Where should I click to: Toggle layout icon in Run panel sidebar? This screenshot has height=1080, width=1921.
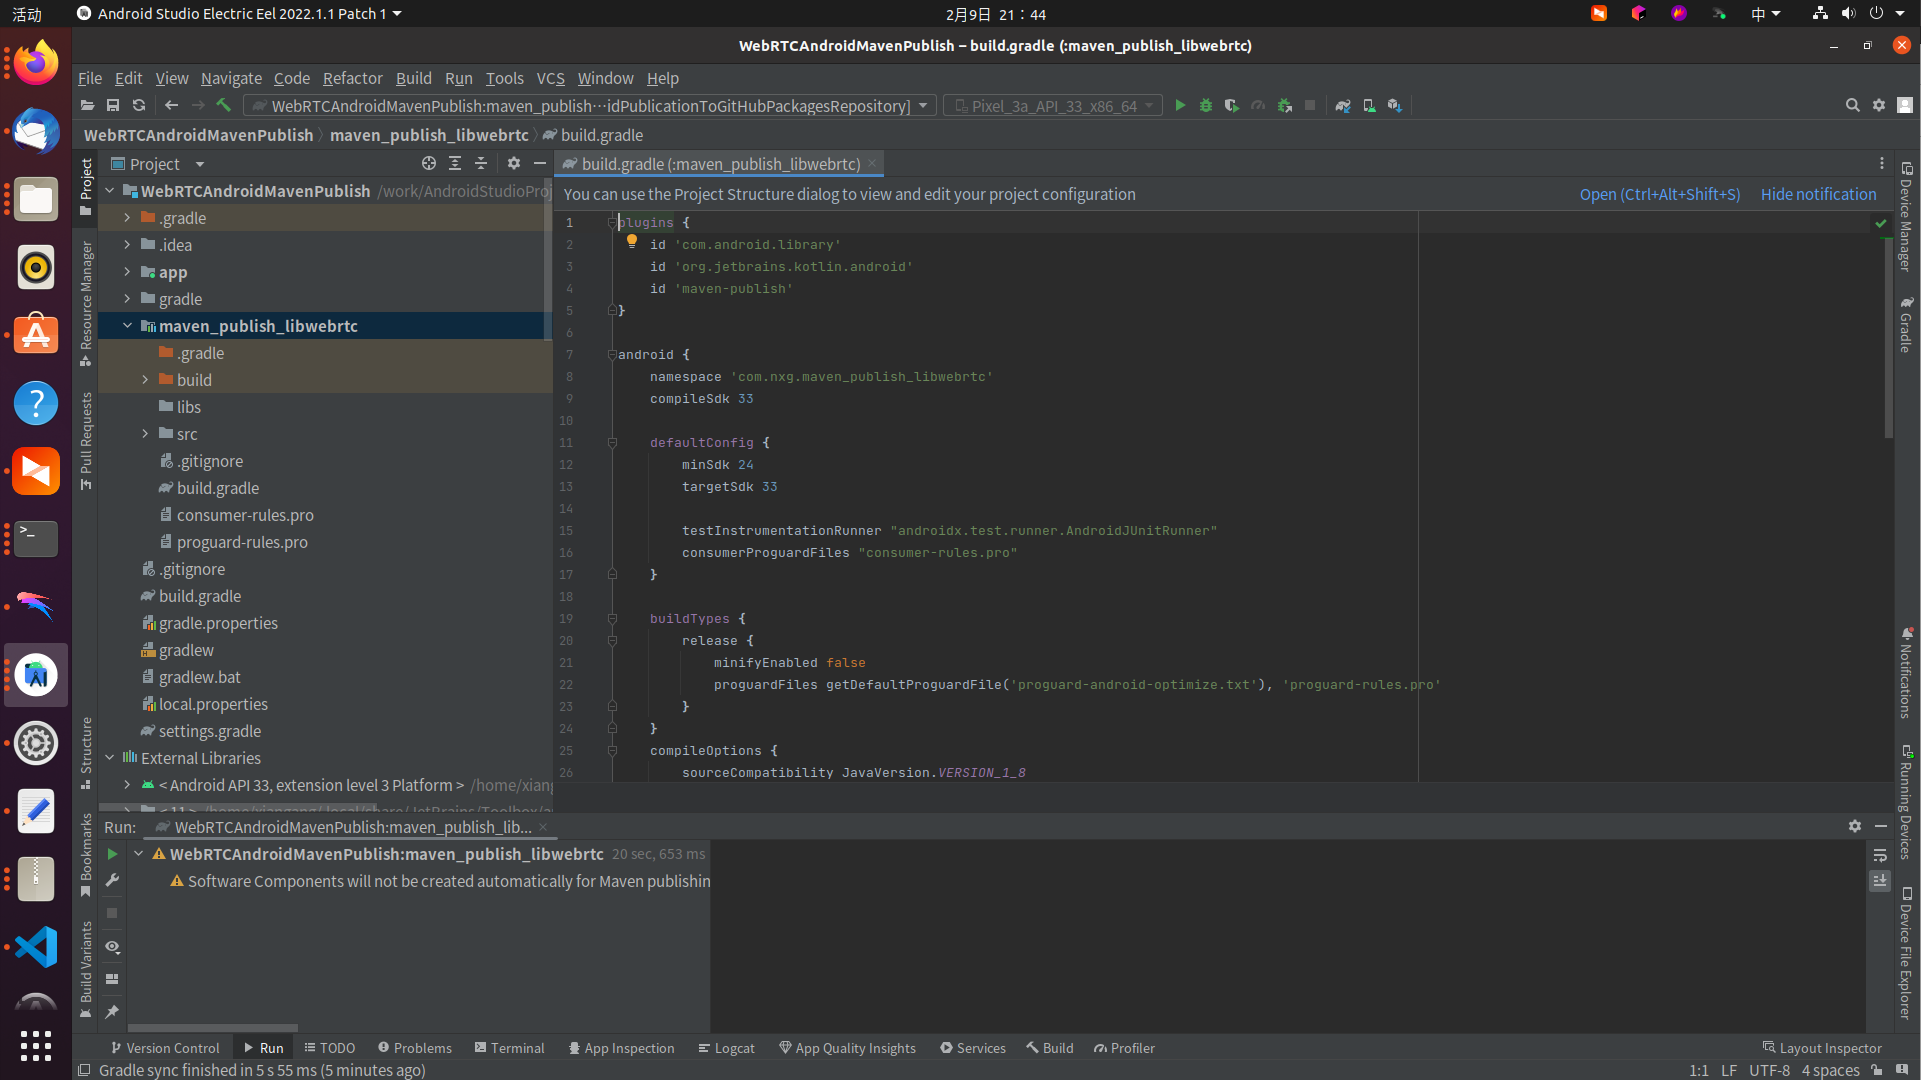pos(112,979)
